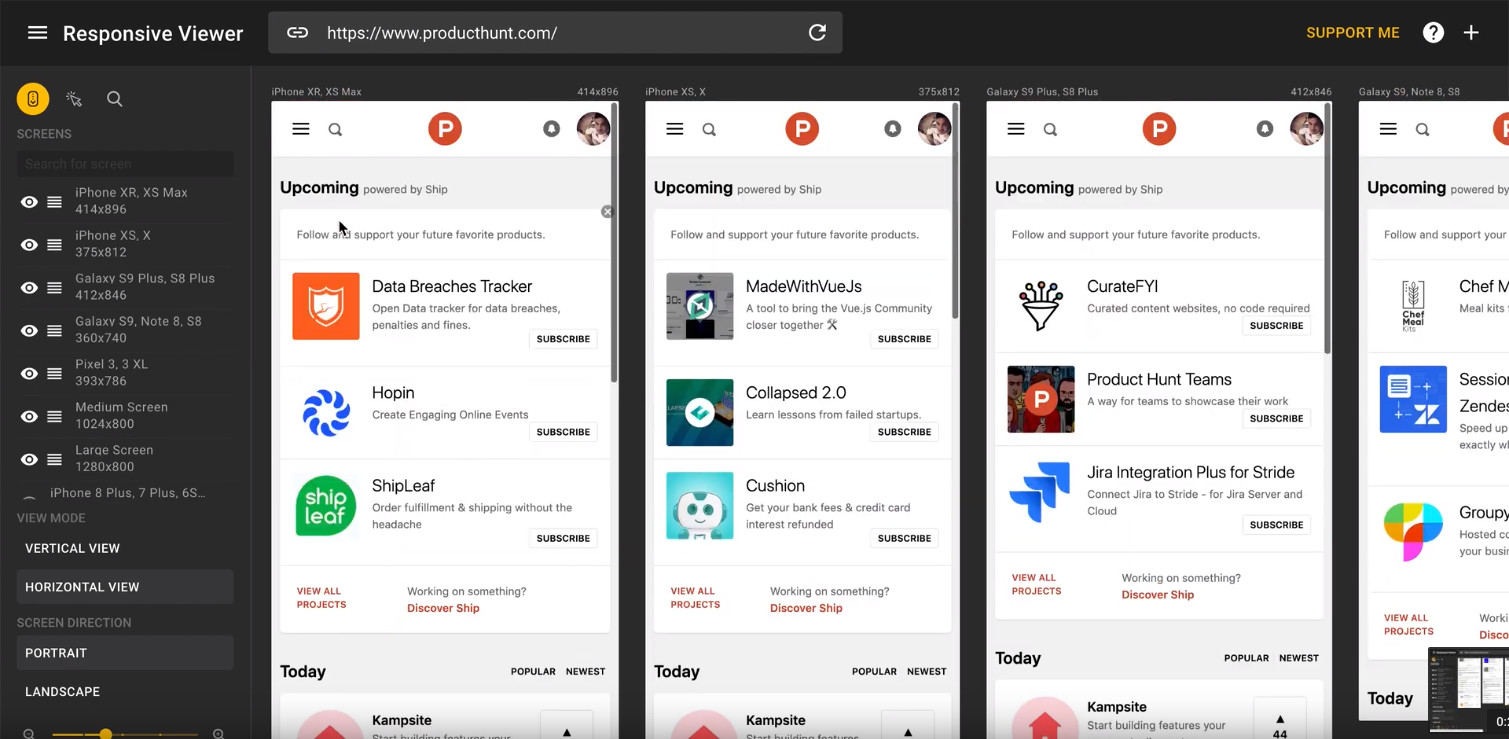
Task: Click search icon in Galaxy S9 Plus screen
Action: pyautogui.click(x=1051, y=130)
